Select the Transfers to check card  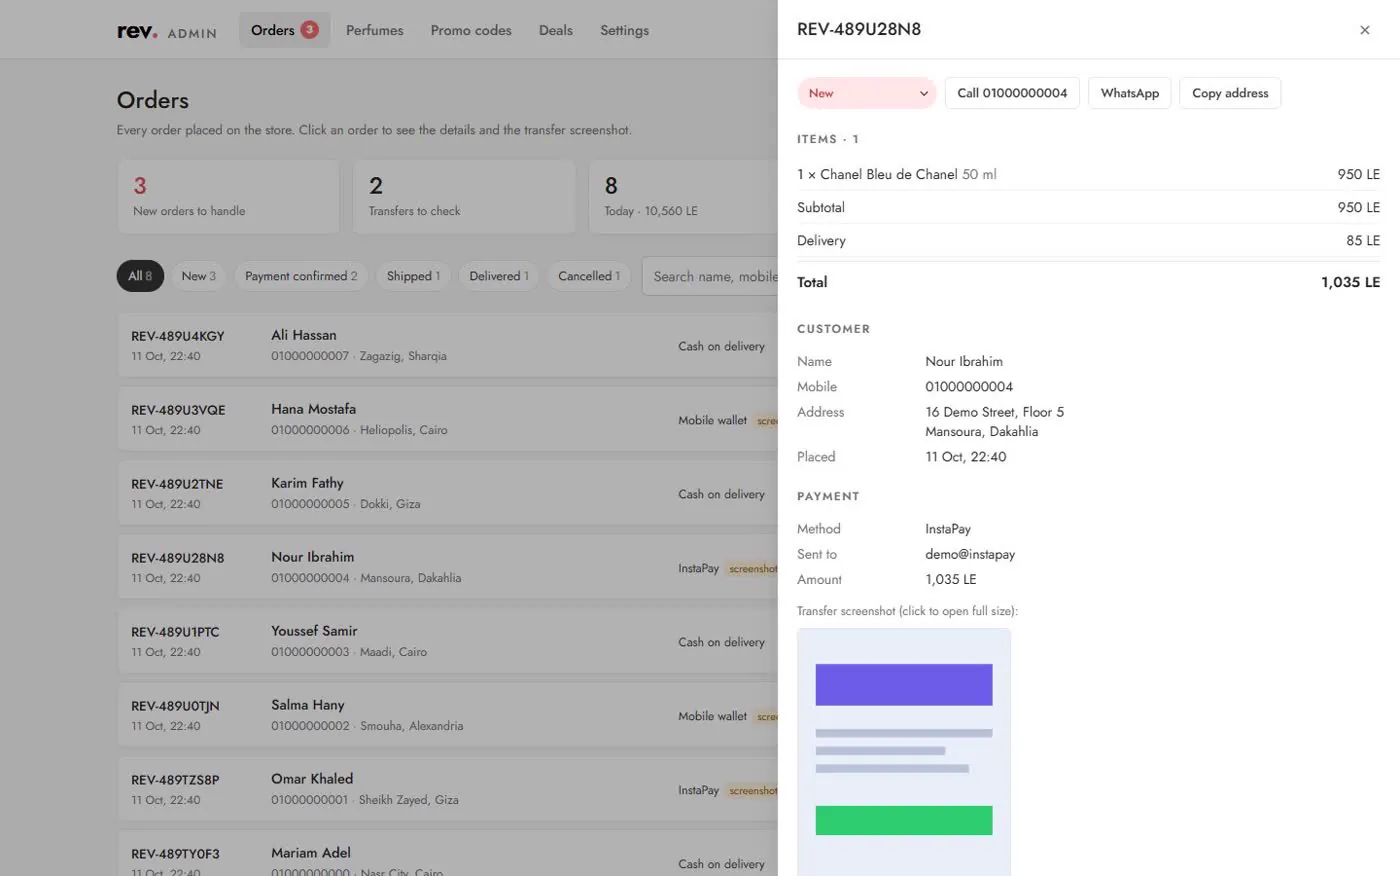(464, 196)
